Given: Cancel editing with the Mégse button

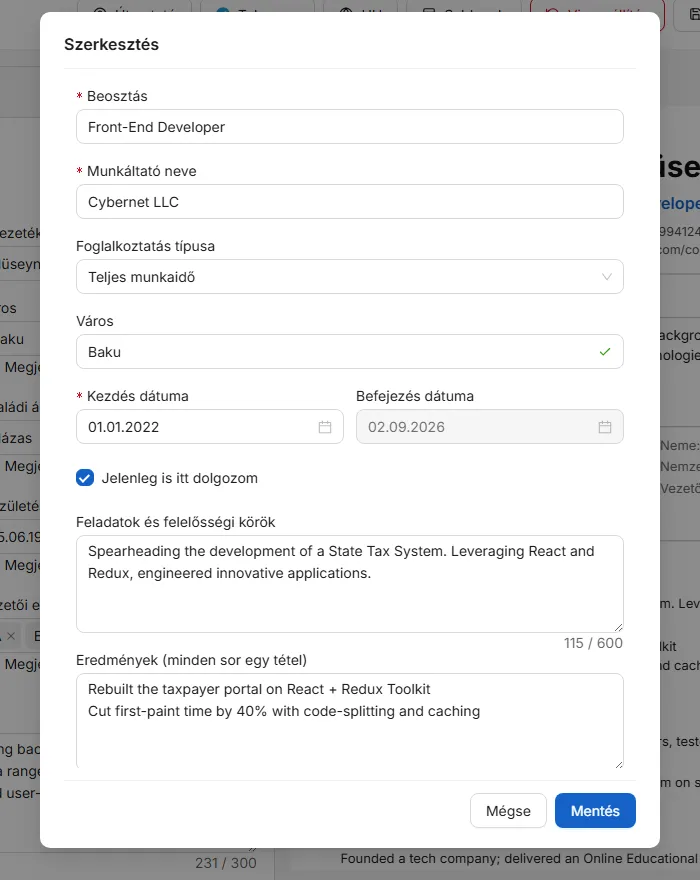Looking at the screenshot, I should coord(508,810).
